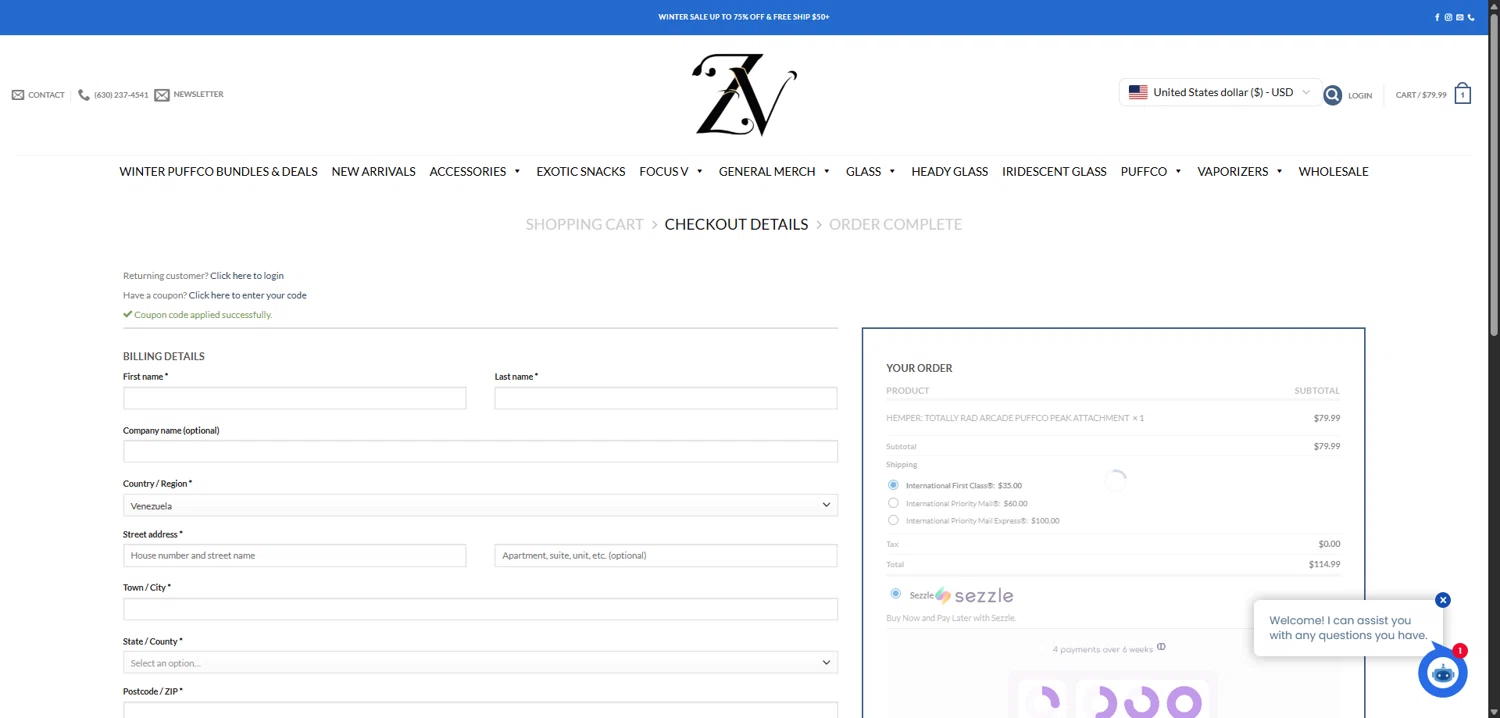This screenshot has width=1500, height=718.
Task: Expand the General Merch menu arrow
Action: coord(826,172)
